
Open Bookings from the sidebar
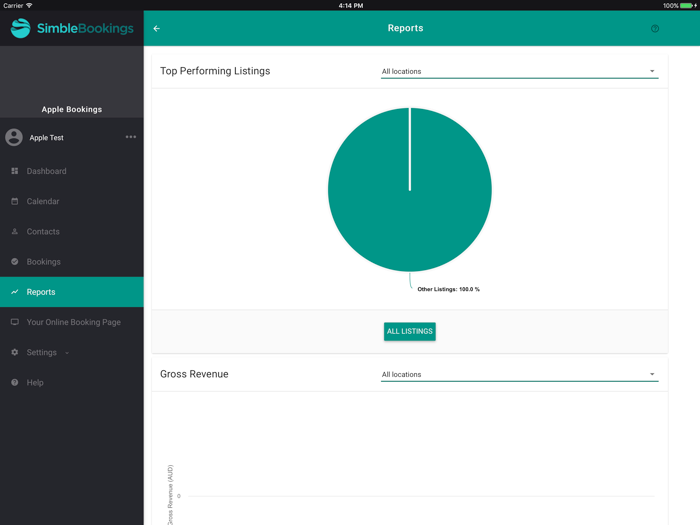[71, 262]
